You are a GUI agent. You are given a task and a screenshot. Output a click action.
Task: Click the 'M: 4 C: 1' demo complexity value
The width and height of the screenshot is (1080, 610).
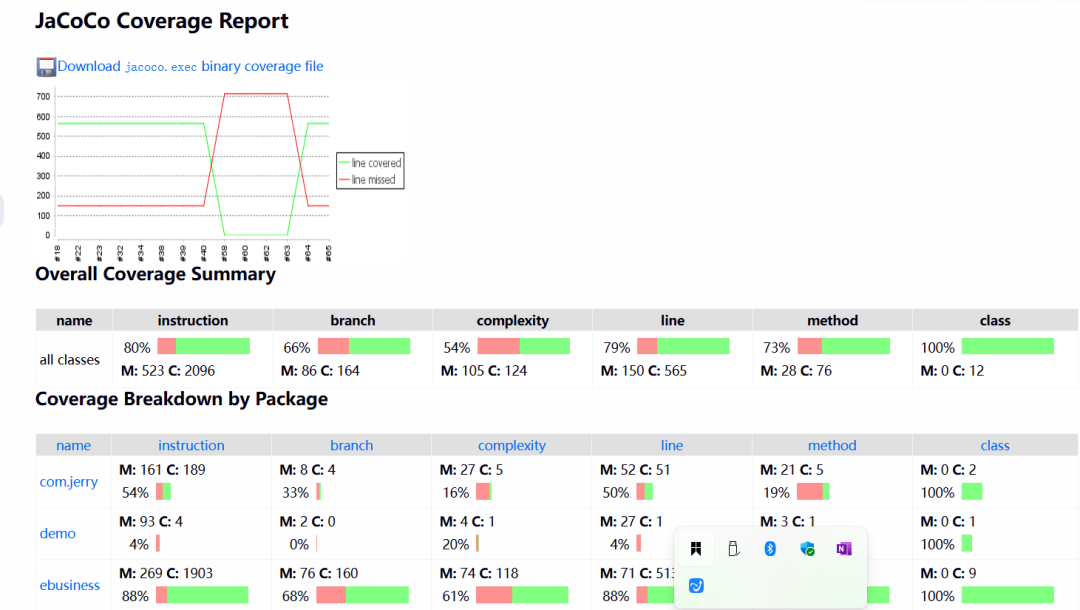click(468, 521)
